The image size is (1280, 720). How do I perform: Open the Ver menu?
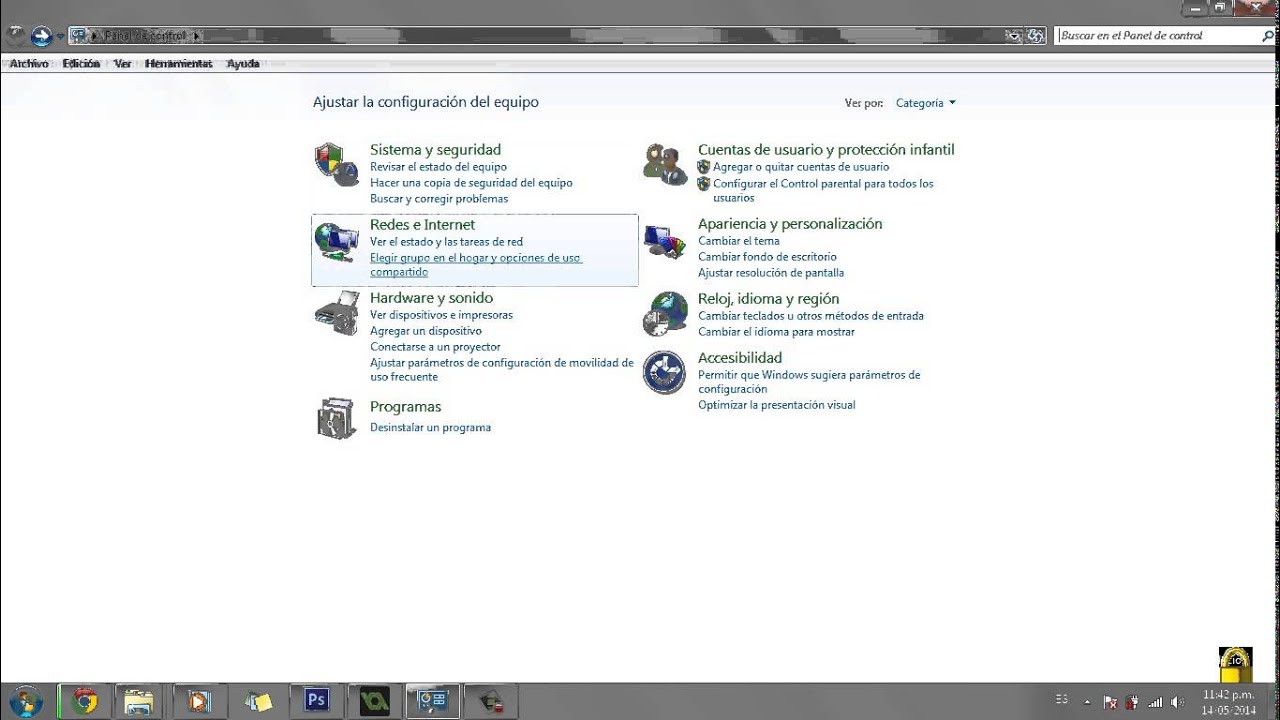(123, 63)
